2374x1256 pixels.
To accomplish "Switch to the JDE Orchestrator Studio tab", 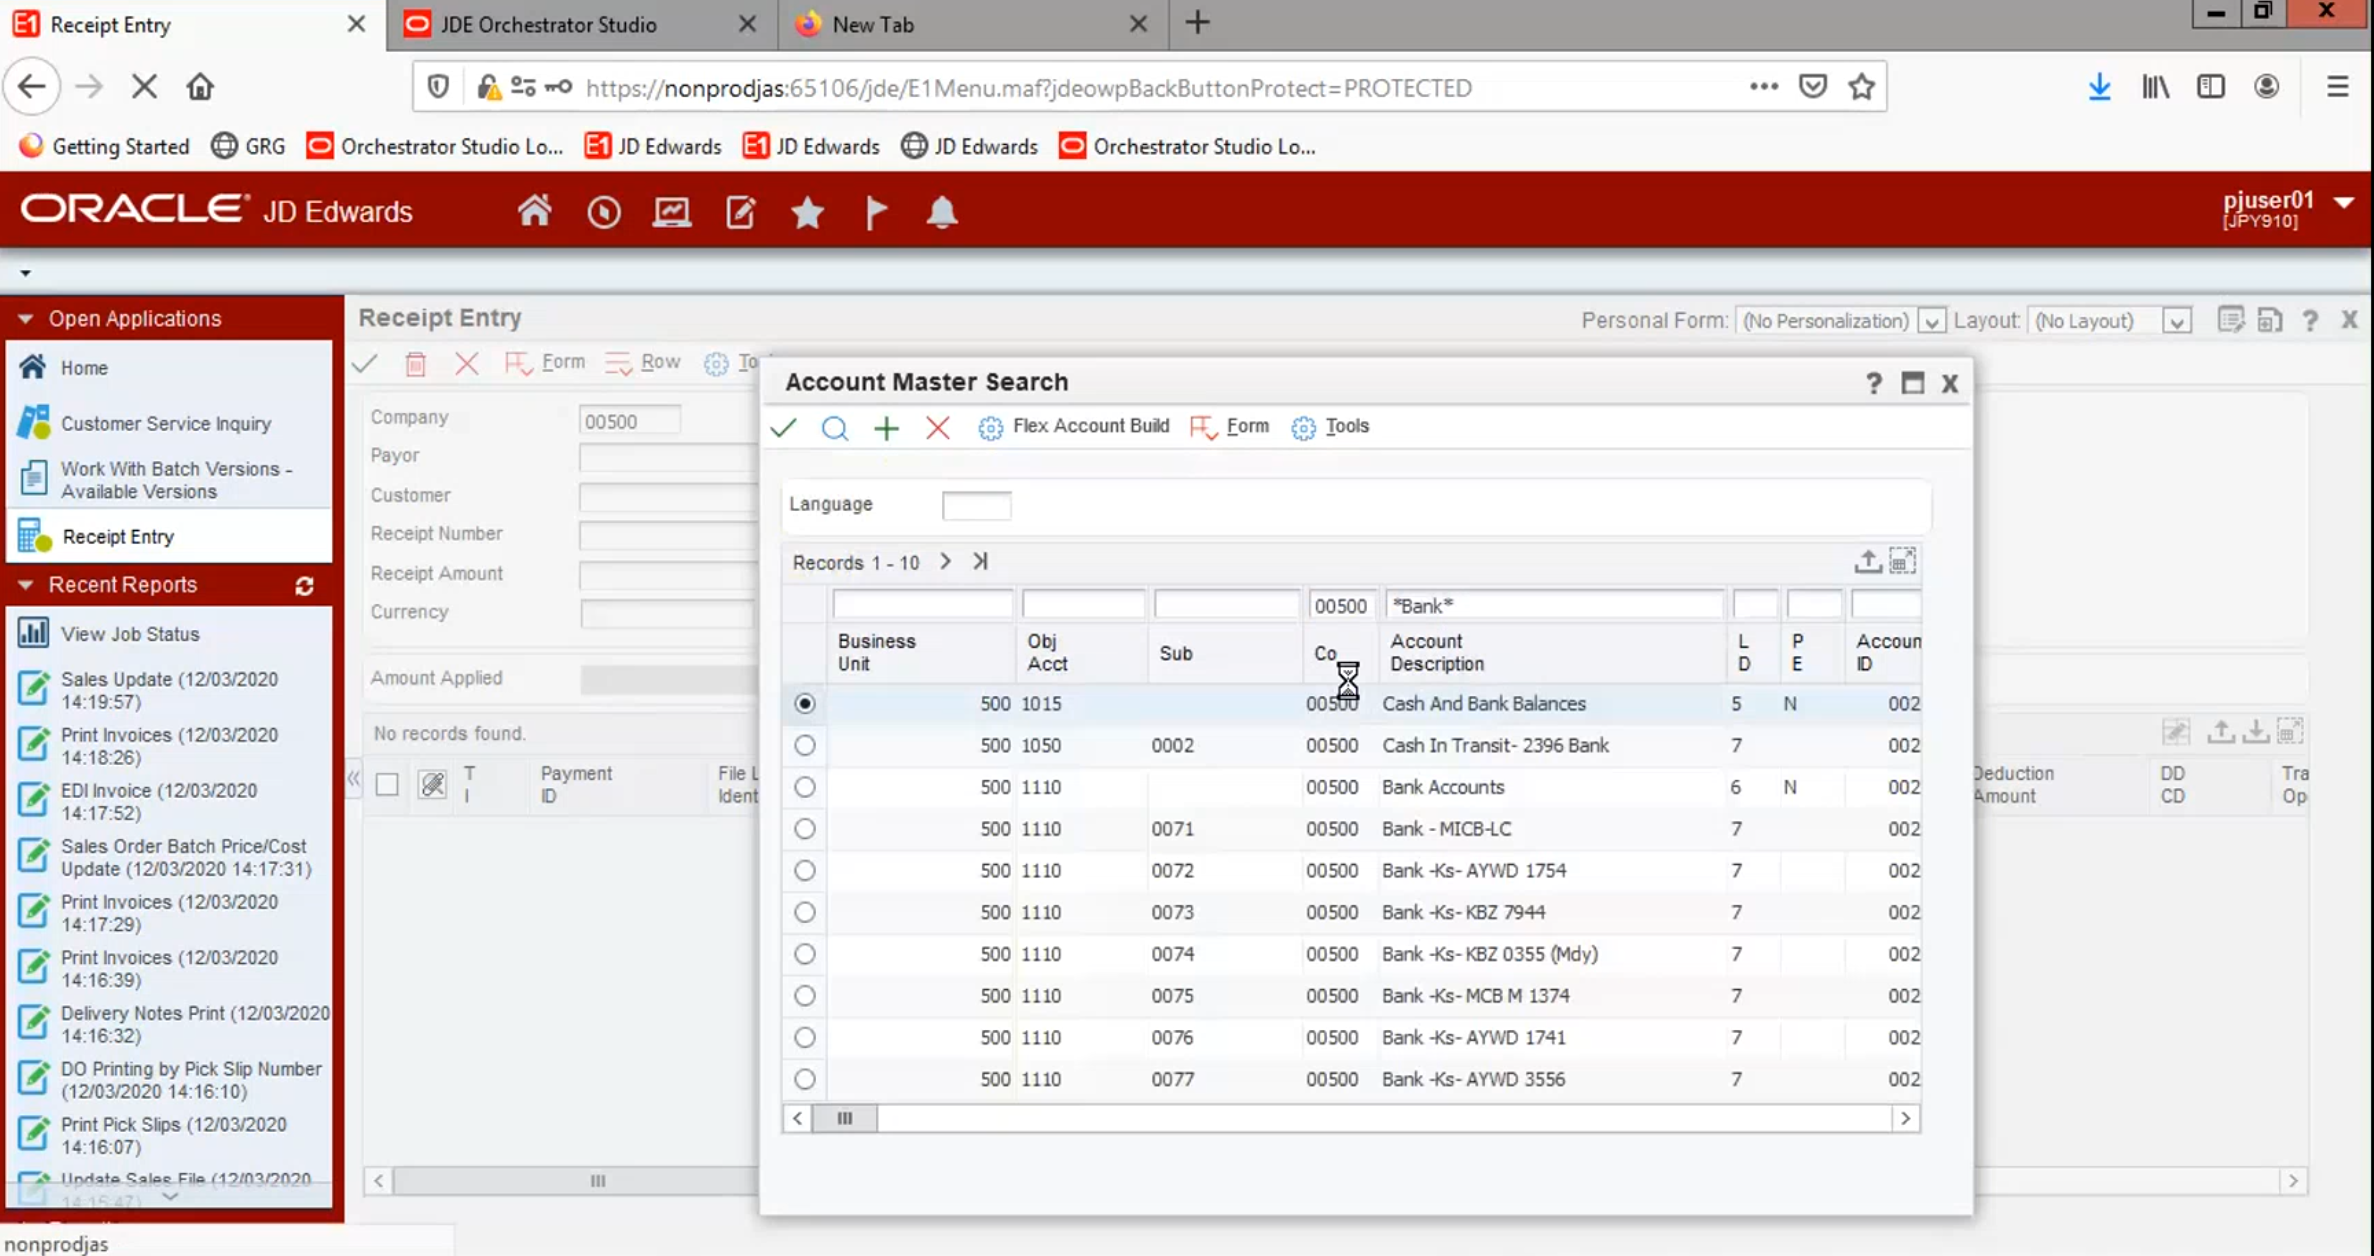I will [548, 24].
